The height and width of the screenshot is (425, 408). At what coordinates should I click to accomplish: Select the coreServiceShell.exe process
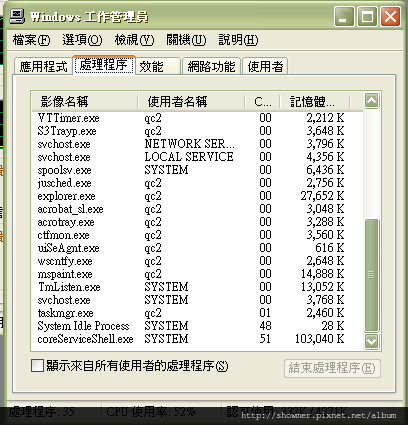[197, 339]
